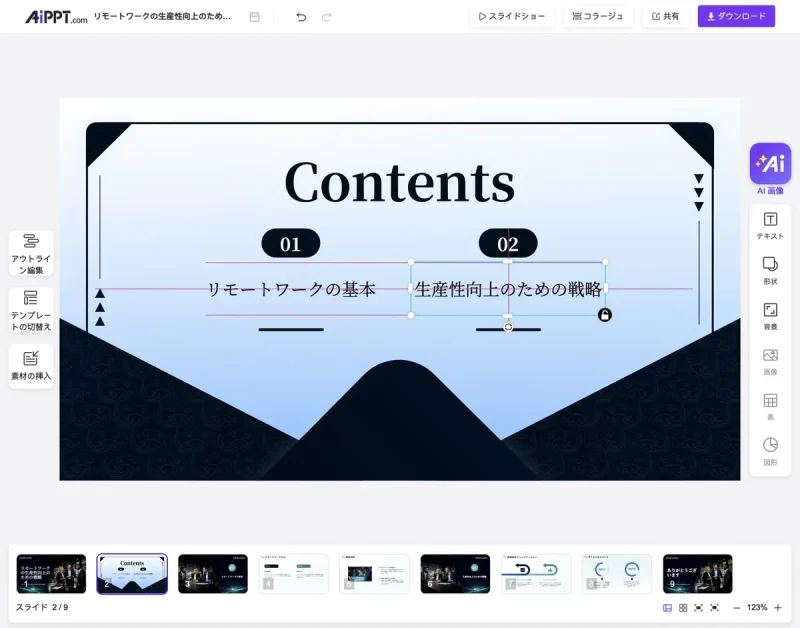Select the テキスト tool
The image size is (800, 628).
[x=770, y=226]
